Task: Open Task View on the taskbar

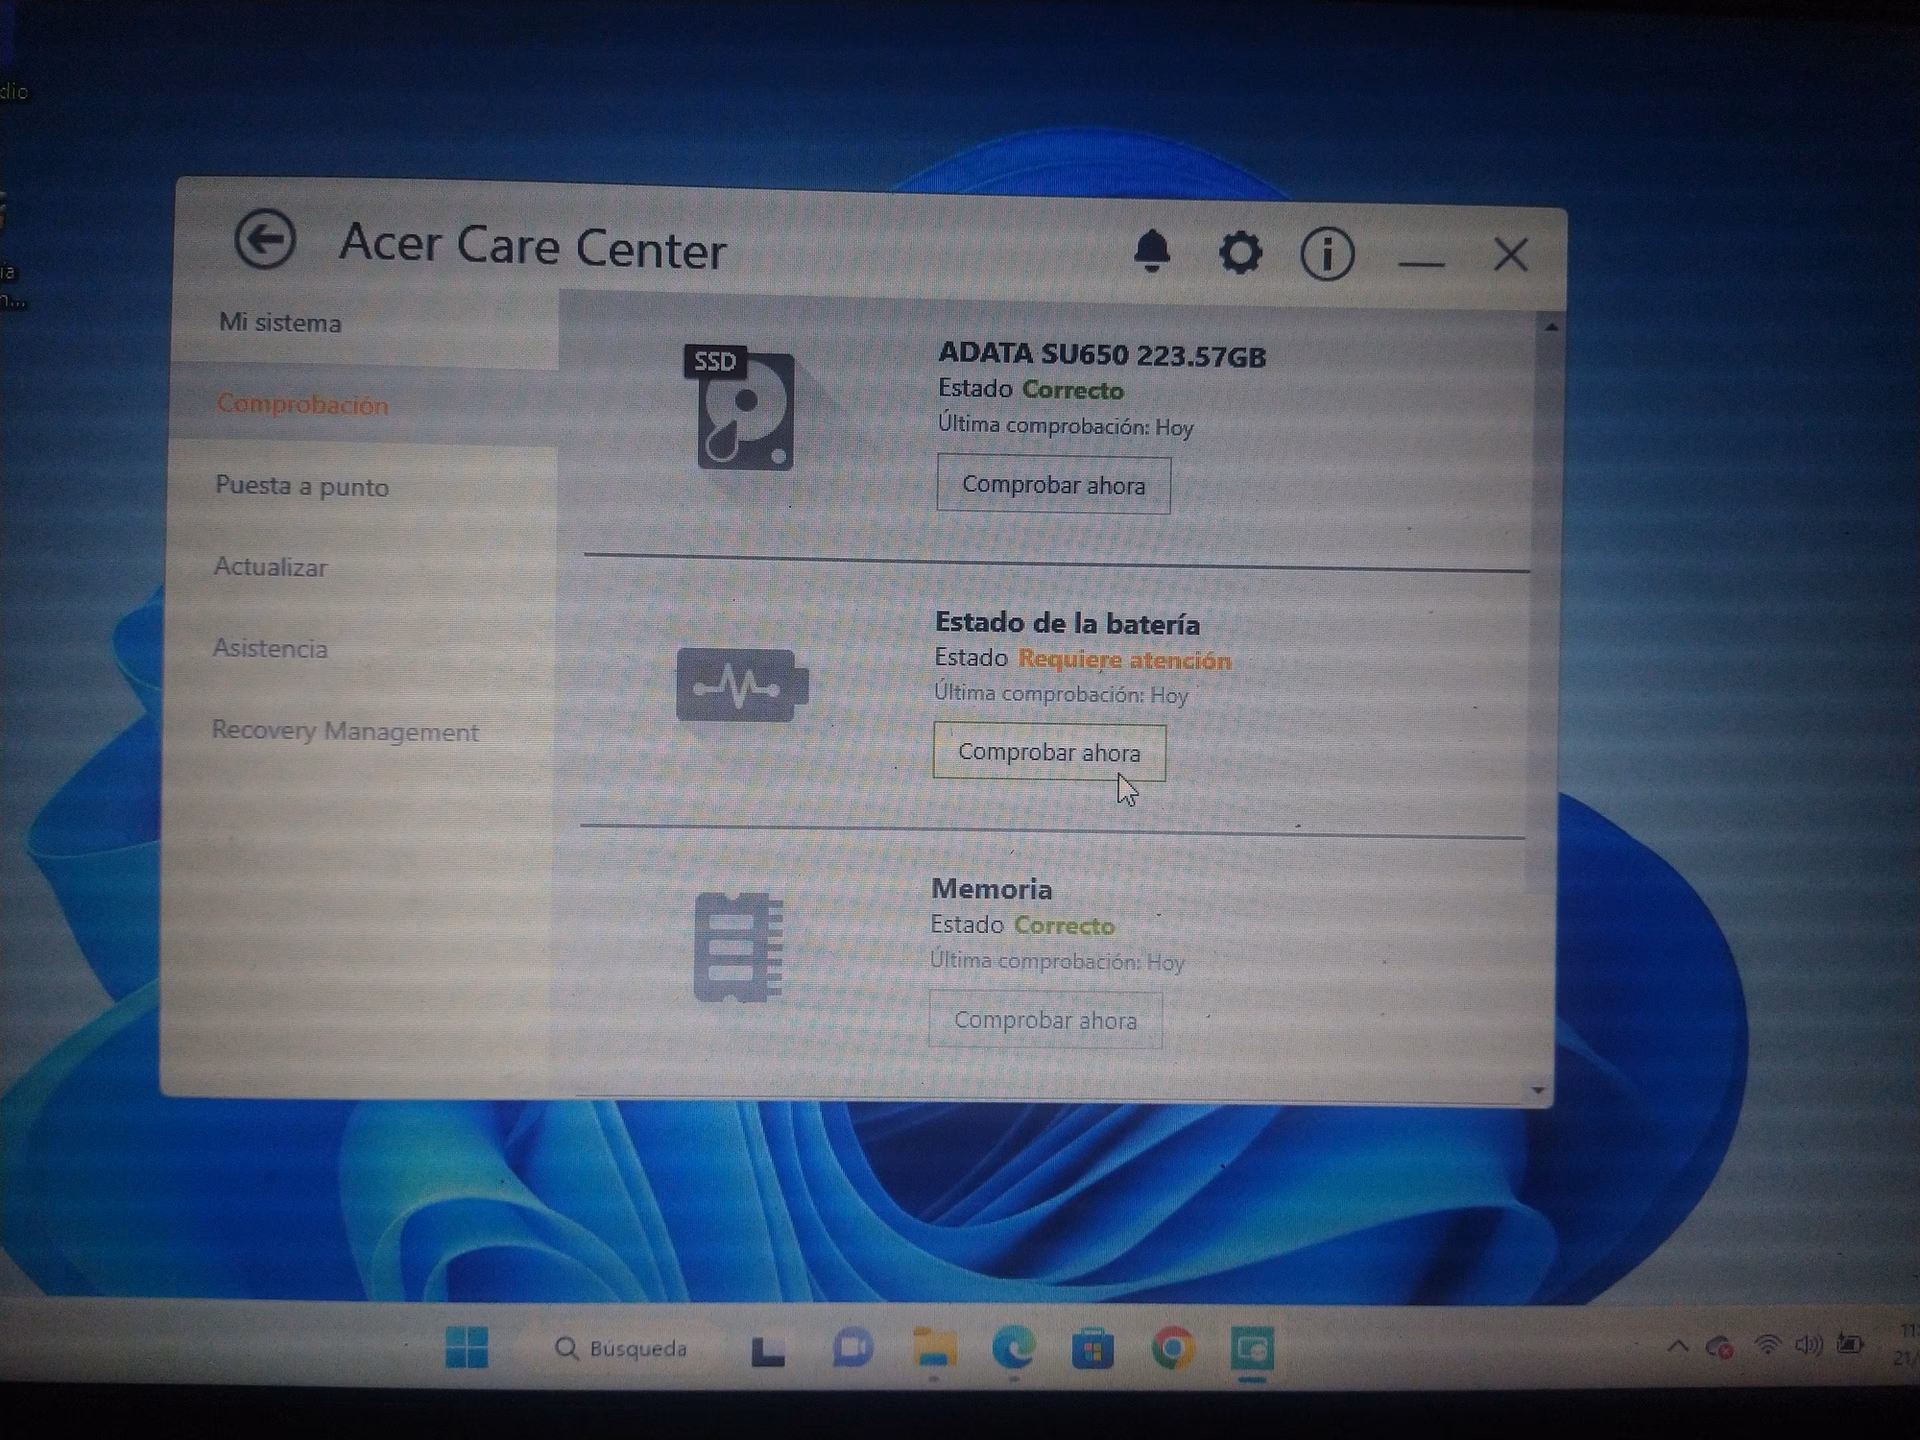Action: (x=768, y=1350)
